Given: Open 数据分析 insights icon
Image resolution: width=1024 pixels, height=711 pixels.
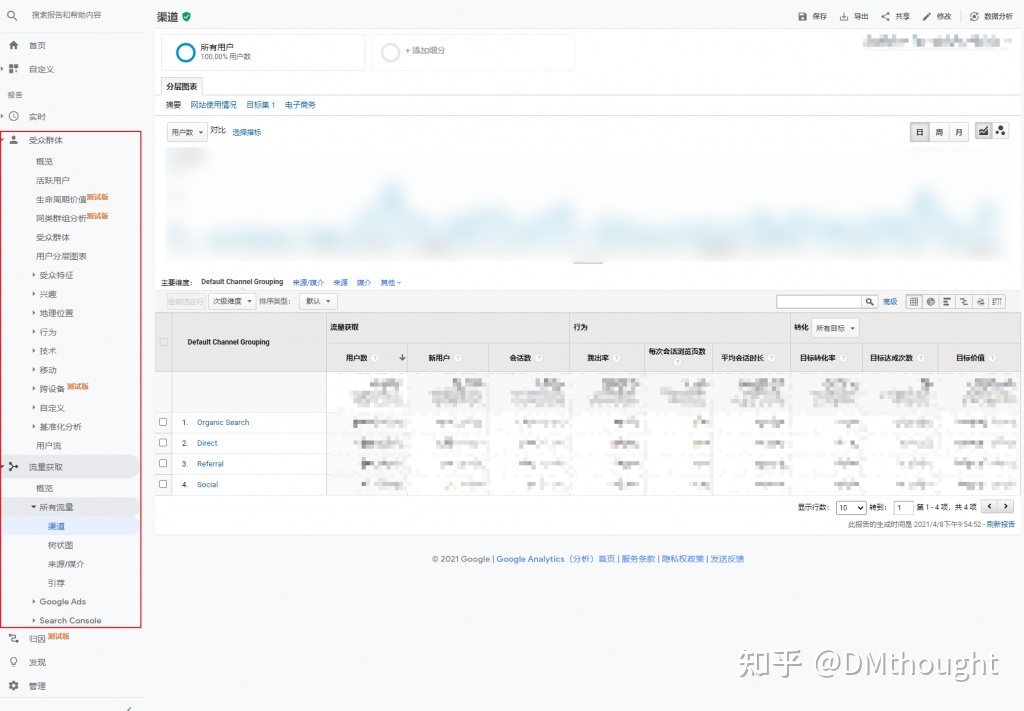Looking at the screenshot, I should tap(974, 16).
